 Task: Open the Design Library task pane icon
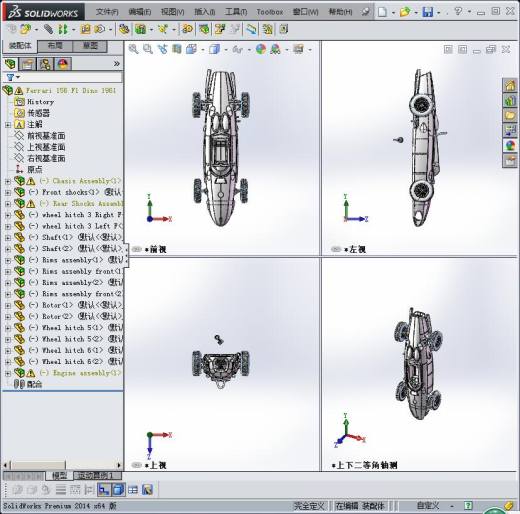pos(510,101)
